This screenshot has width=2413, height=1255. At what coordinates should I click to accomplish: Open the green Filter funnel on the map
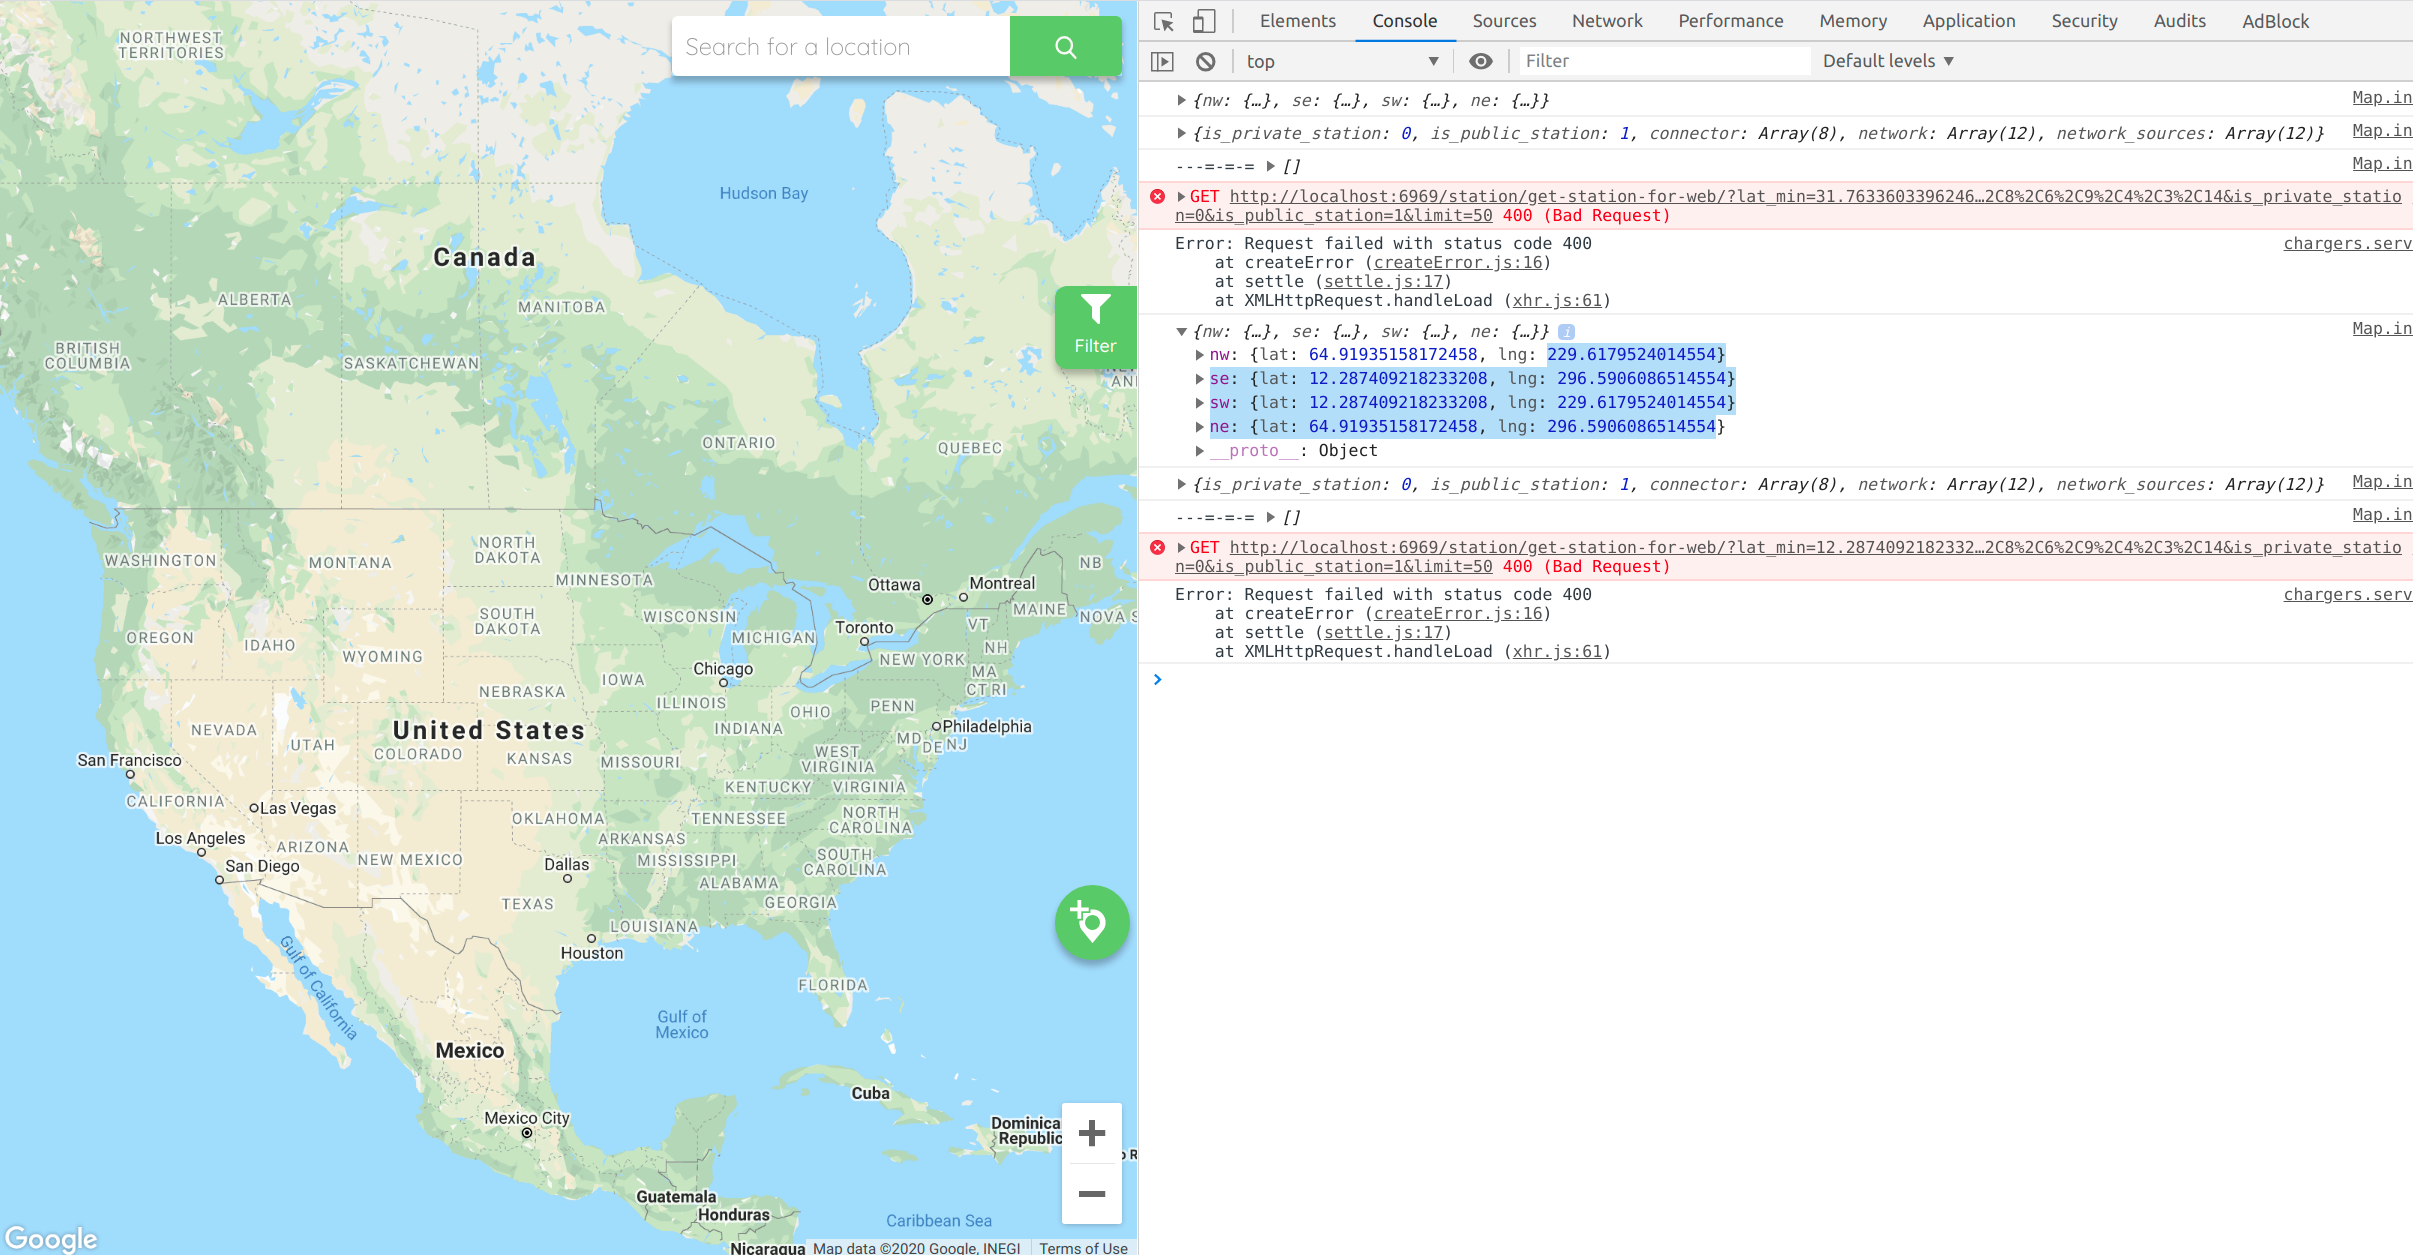[1095, 327]
